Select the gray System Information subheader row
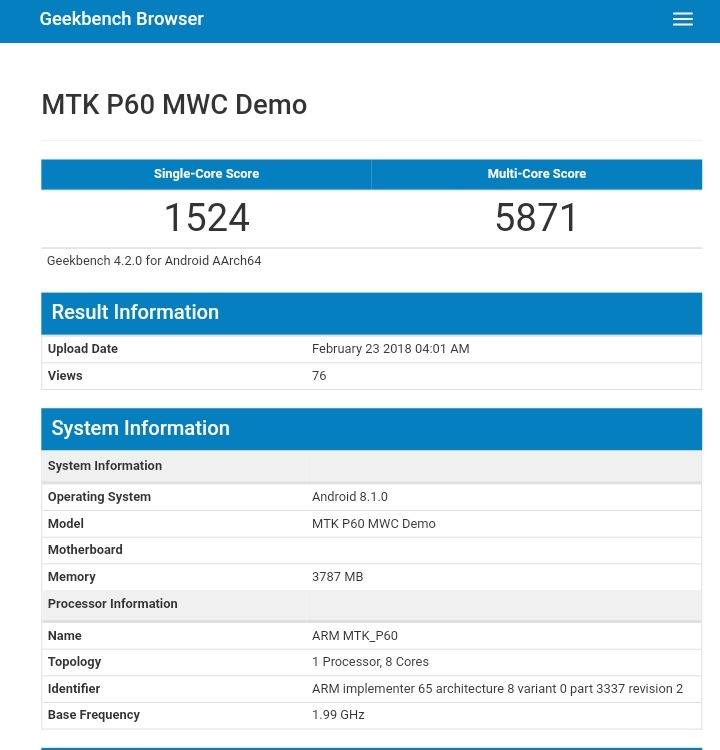The image size is (720, 750). (x=372, y=466)
